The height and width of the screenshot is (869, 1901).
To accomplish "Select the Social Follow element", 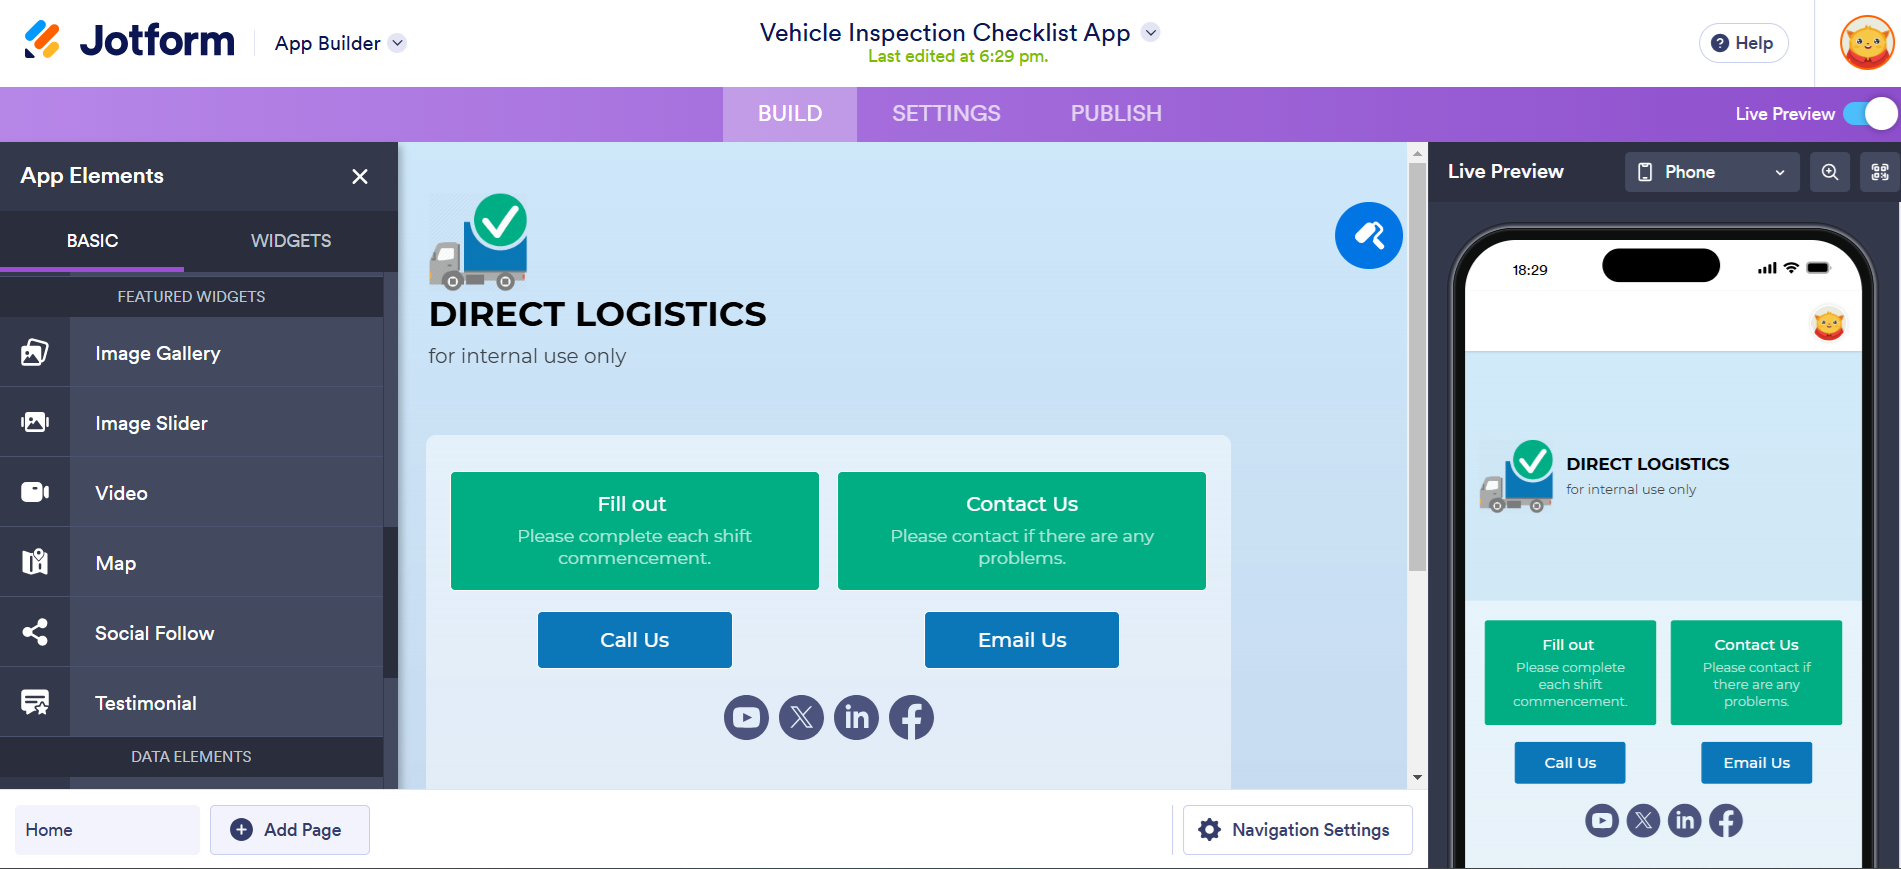I will coord(154,632).
